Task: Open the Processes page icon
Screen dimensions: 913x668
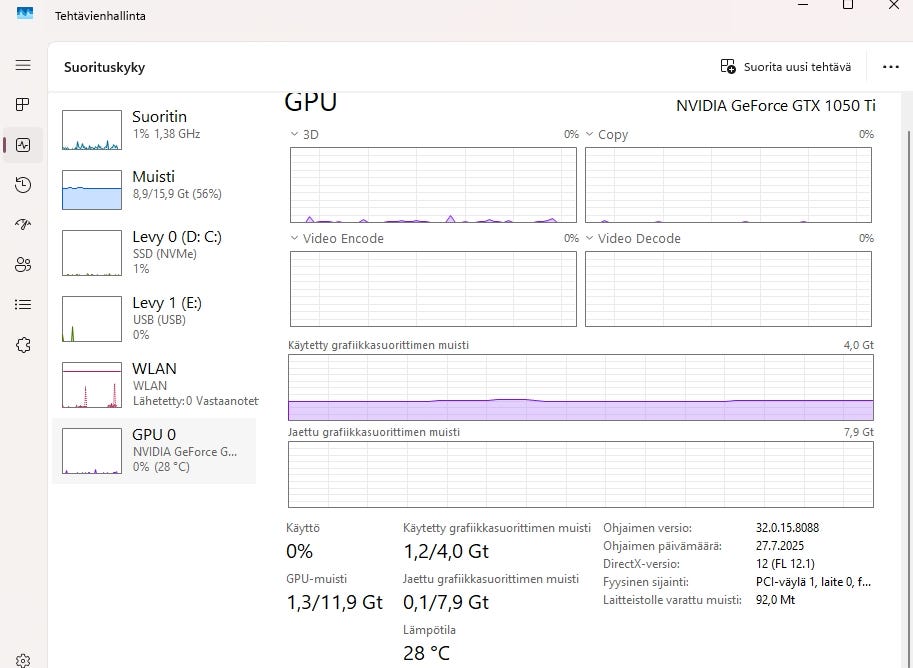Action: pos(23,105)
